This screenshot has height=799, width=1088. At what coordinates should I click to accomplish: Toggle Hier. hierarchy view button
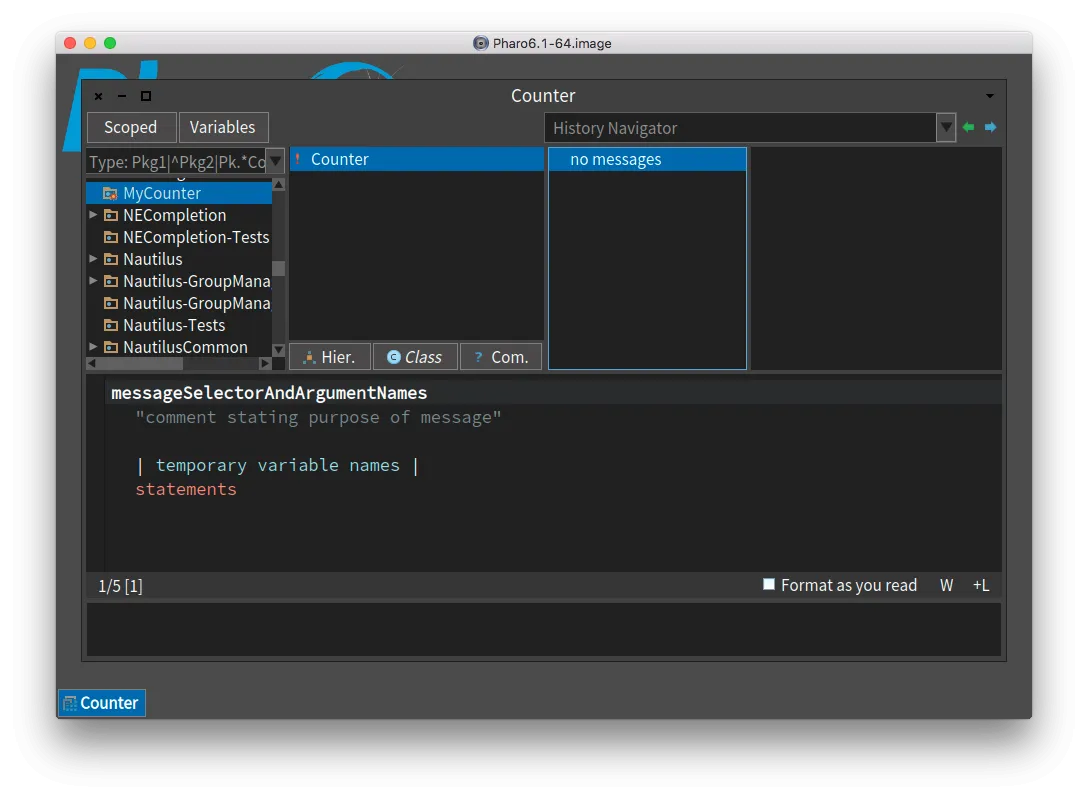click(x=330, y=356)
